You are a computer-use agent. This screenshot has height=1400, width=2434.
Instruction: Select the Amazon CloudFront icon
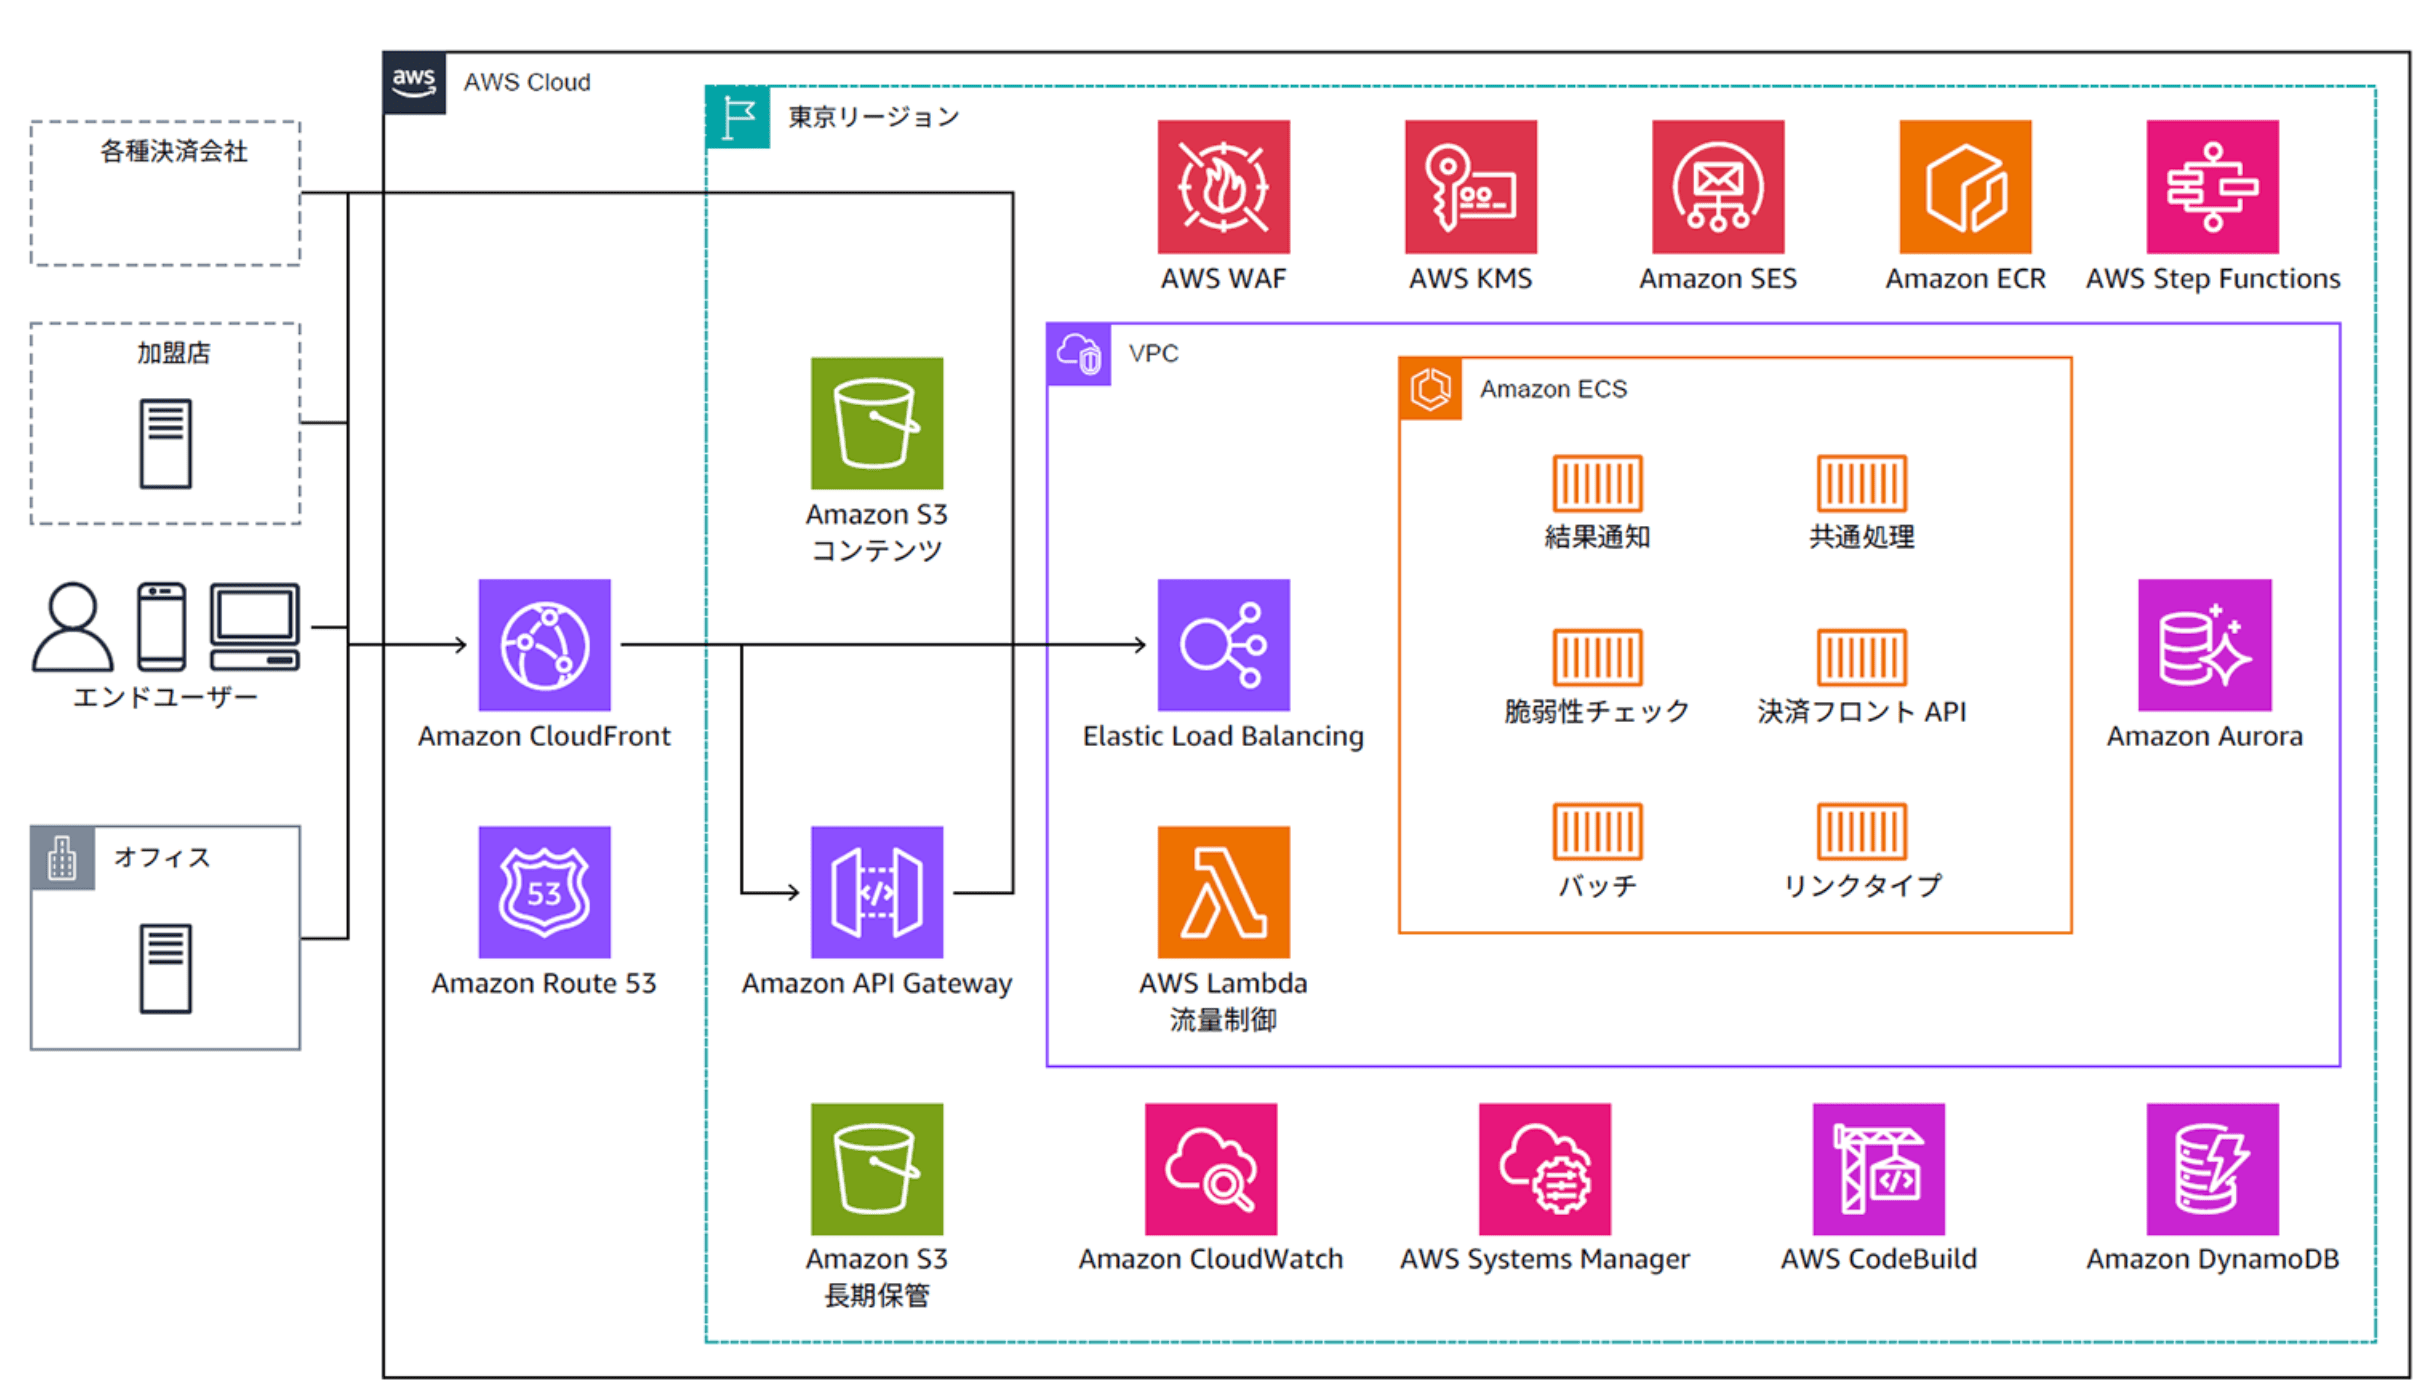click(x=544, y=645)
